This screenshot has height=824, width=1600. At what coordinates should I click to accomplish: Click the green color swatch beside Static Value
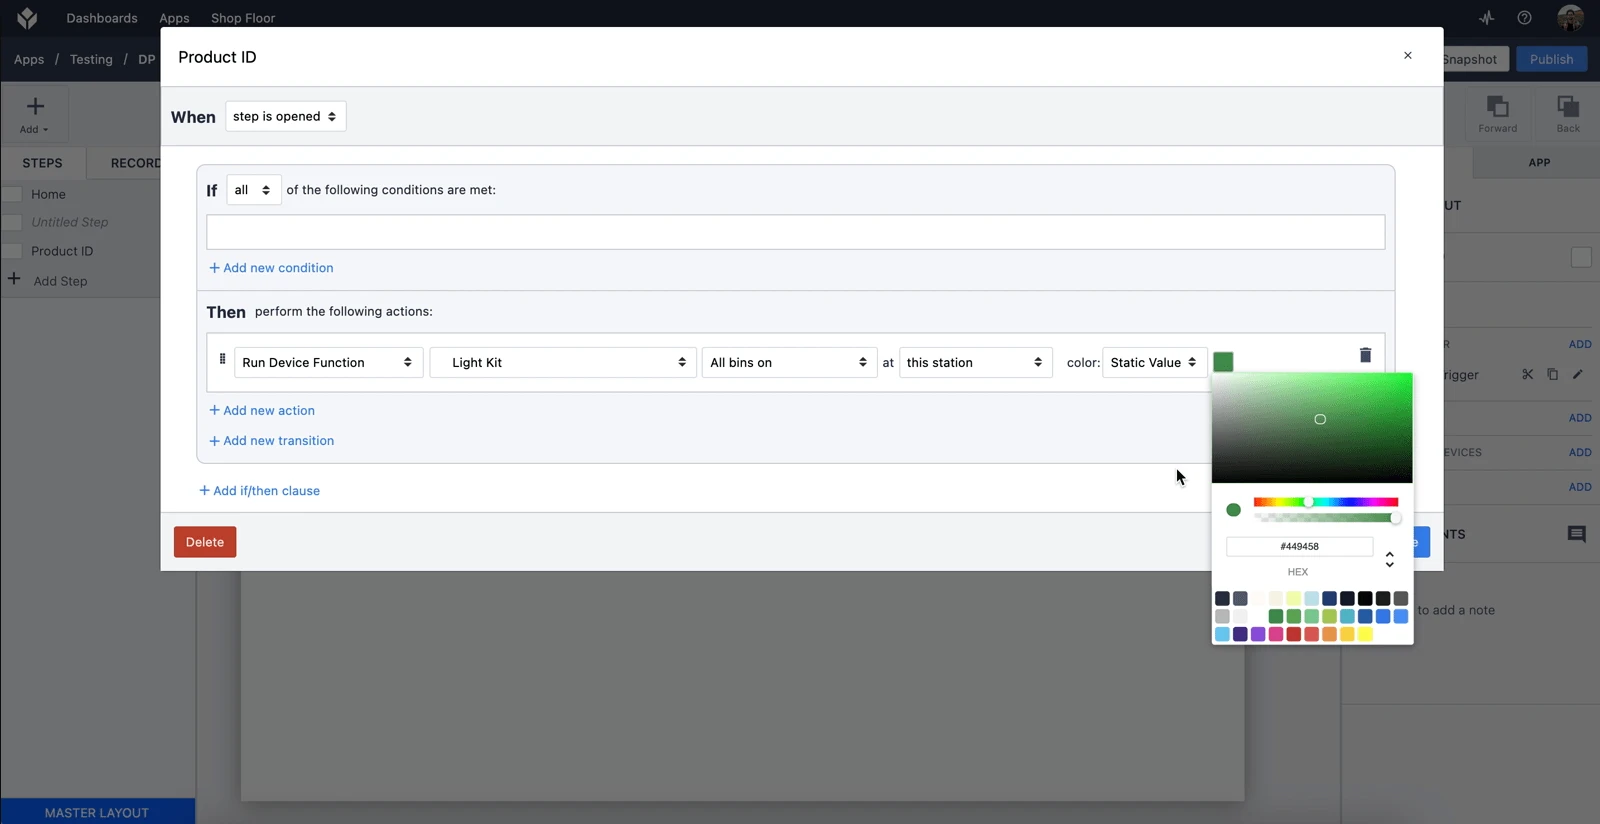pos(1223,362)
